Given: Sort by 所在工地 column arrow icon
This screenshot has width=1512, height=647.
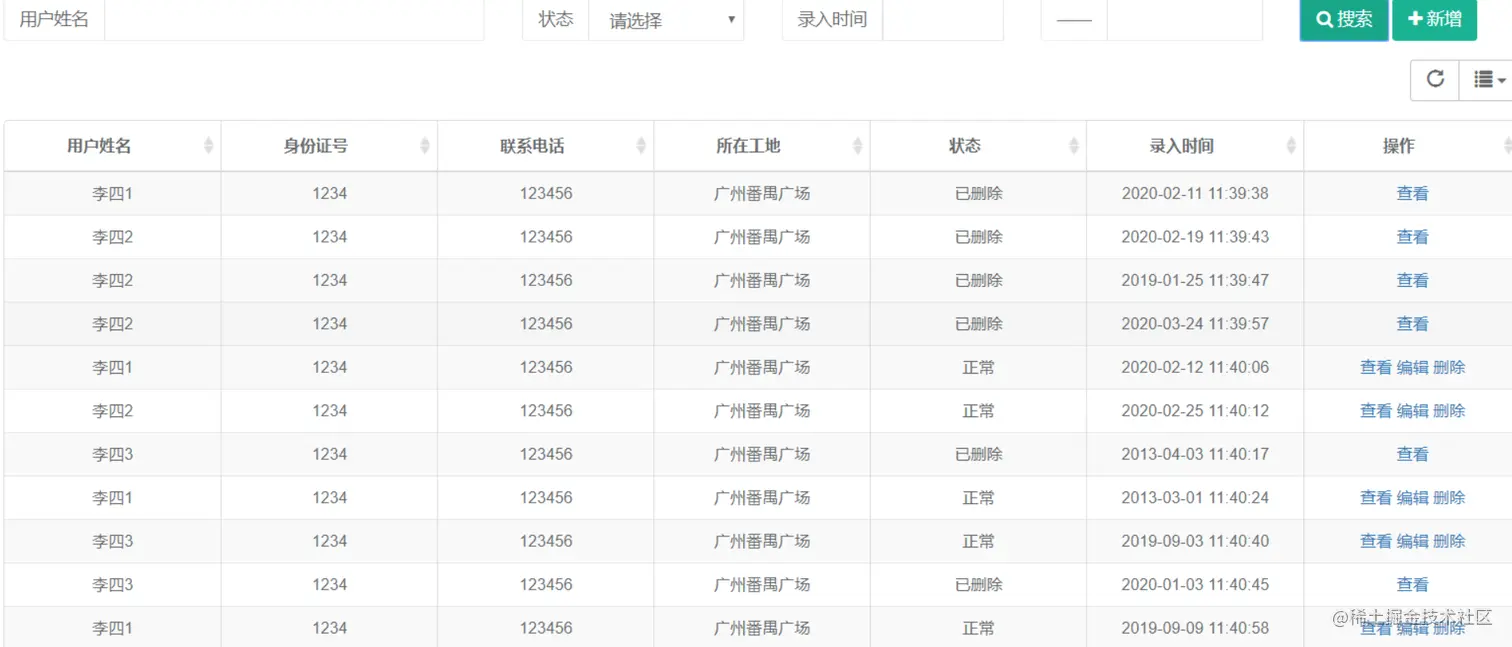Looking at the screenshot, I should click(857, 146).
